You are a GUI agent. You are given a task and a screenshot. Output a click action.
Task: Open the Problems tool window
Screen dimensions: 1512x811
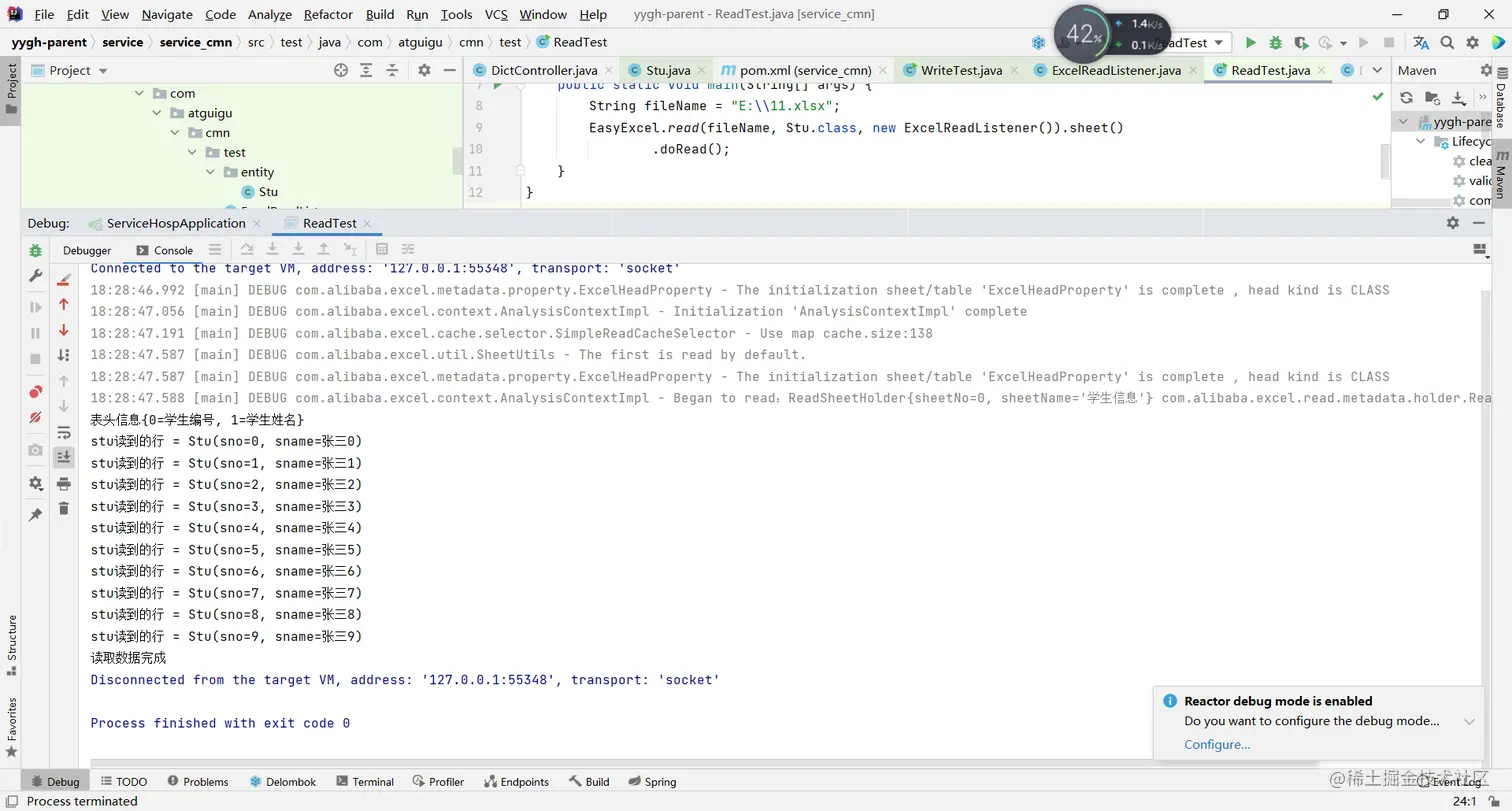[197, 782]
